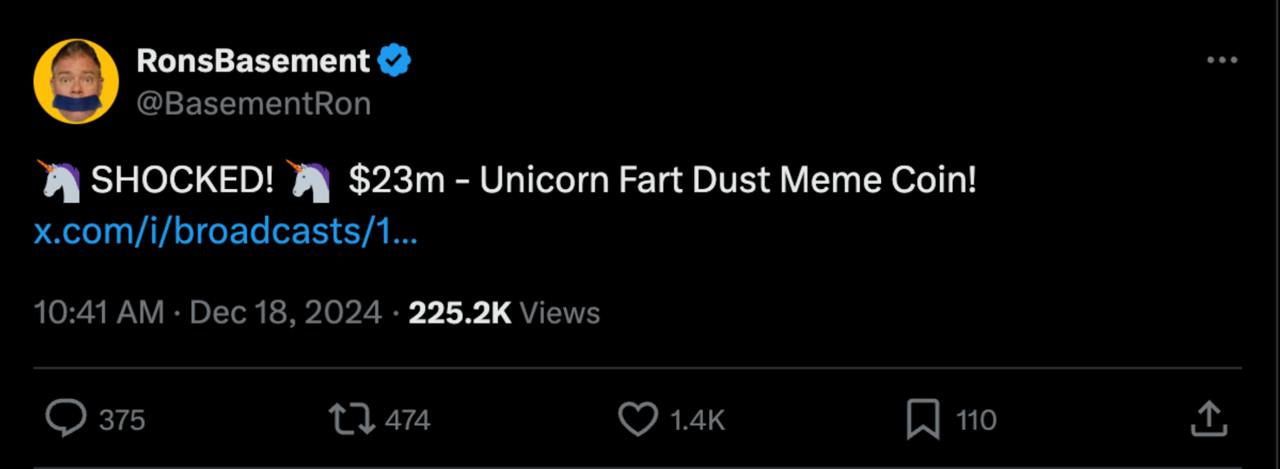
Task: Like the post with the heart icon
Action: 638,418
